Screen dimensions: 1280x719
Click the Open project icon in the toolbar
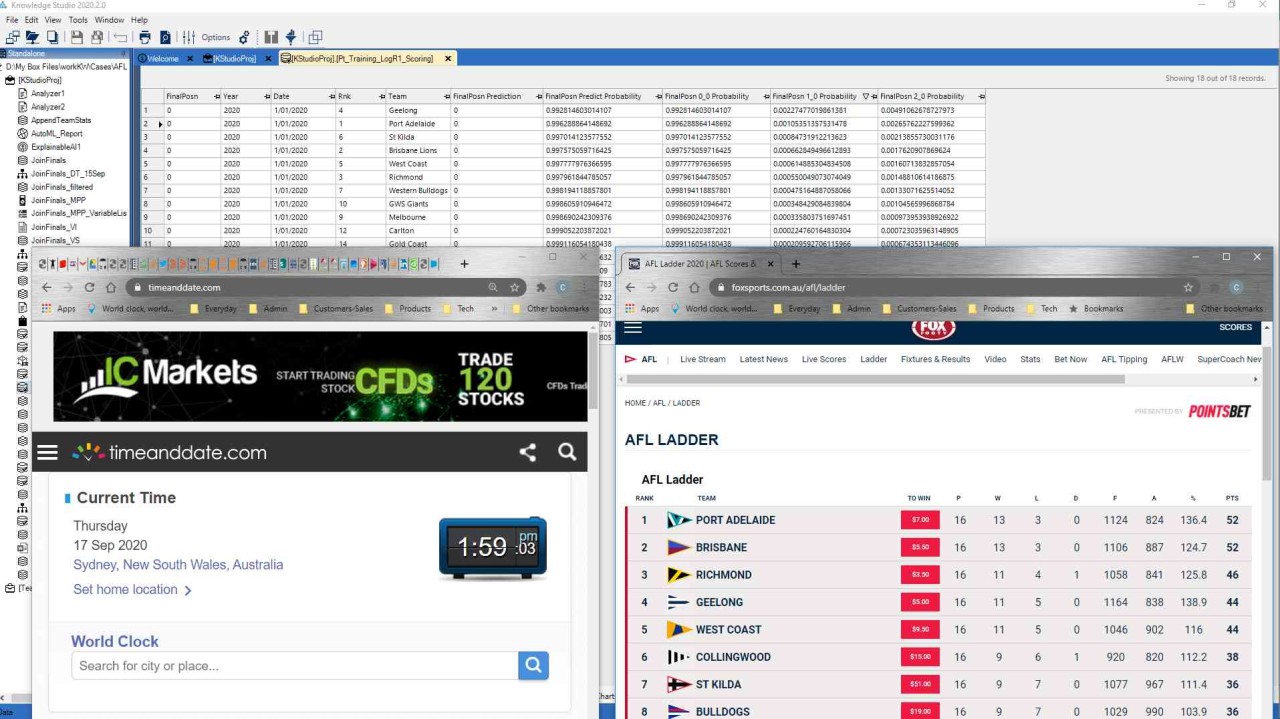[32, 37]
